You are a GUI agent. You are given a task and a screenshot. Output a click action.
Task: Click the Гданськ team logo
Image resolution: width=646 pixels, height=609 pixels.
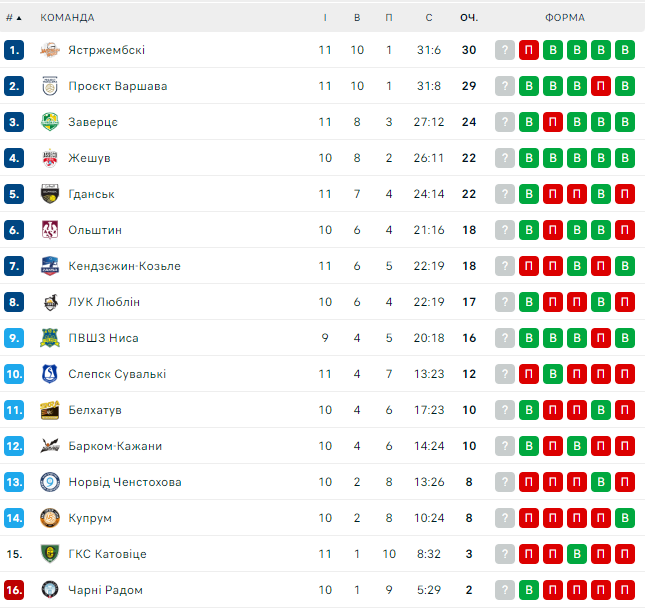tap(50, 194)
